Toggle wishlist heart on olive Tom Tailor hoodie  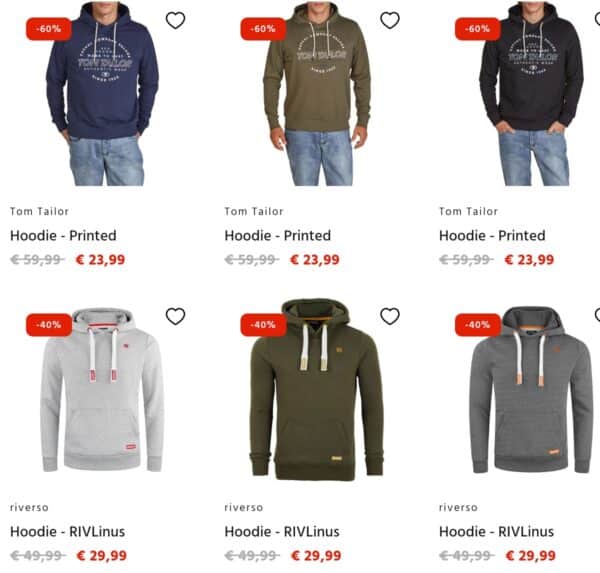point(390,20)
